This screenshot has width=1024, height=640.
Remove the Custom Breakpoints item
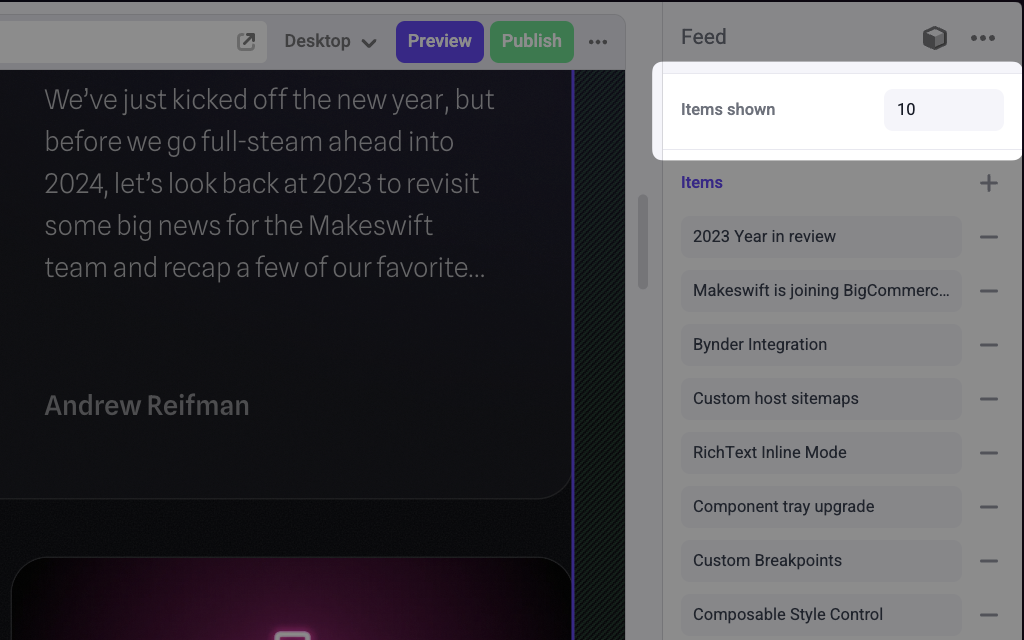click(989, 561)
